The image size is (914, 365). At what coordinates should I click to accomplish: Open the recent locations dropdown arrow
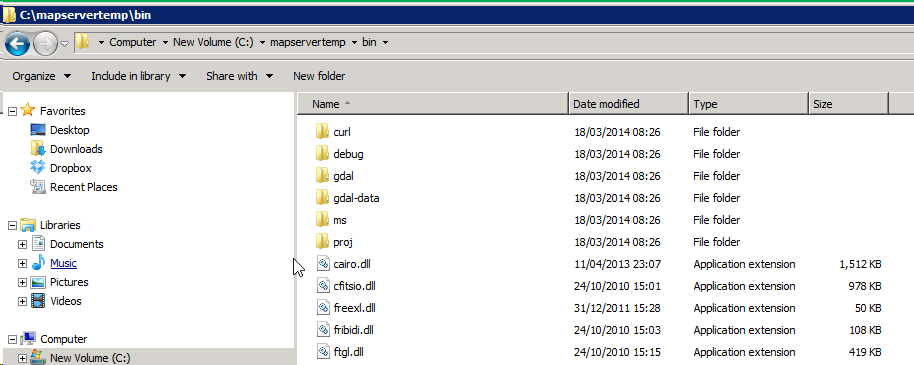tap(64, 43)
